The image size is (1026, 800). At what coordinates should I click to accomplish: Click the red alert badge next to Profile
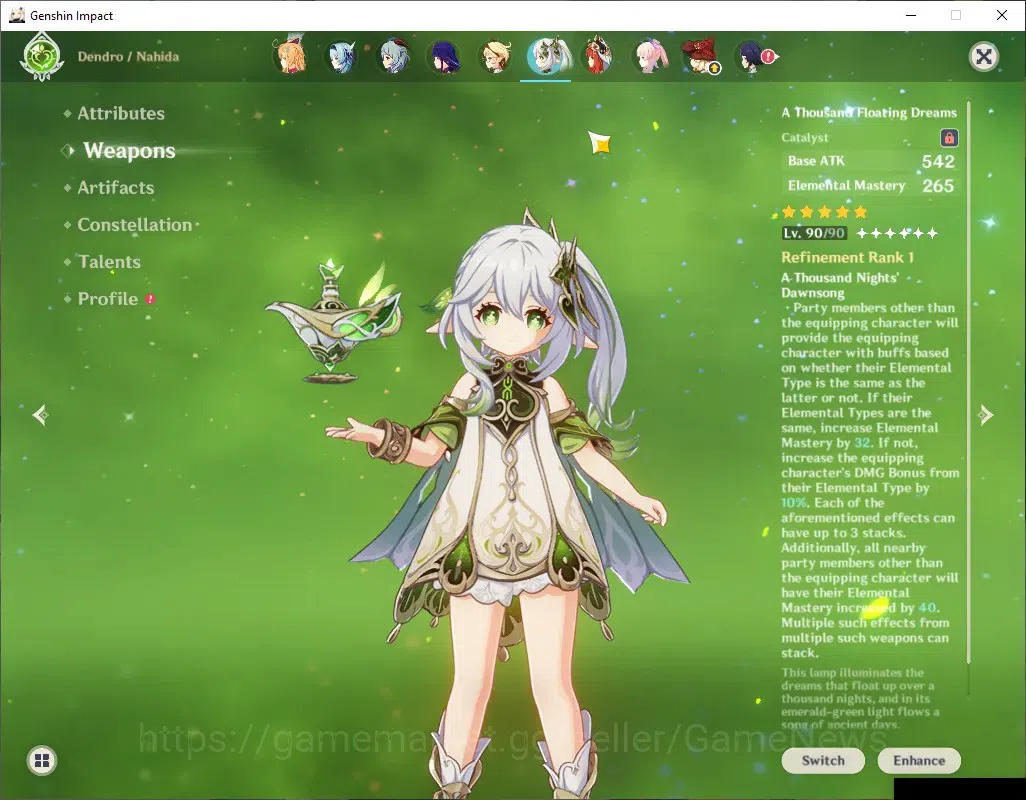click(150, 299)
